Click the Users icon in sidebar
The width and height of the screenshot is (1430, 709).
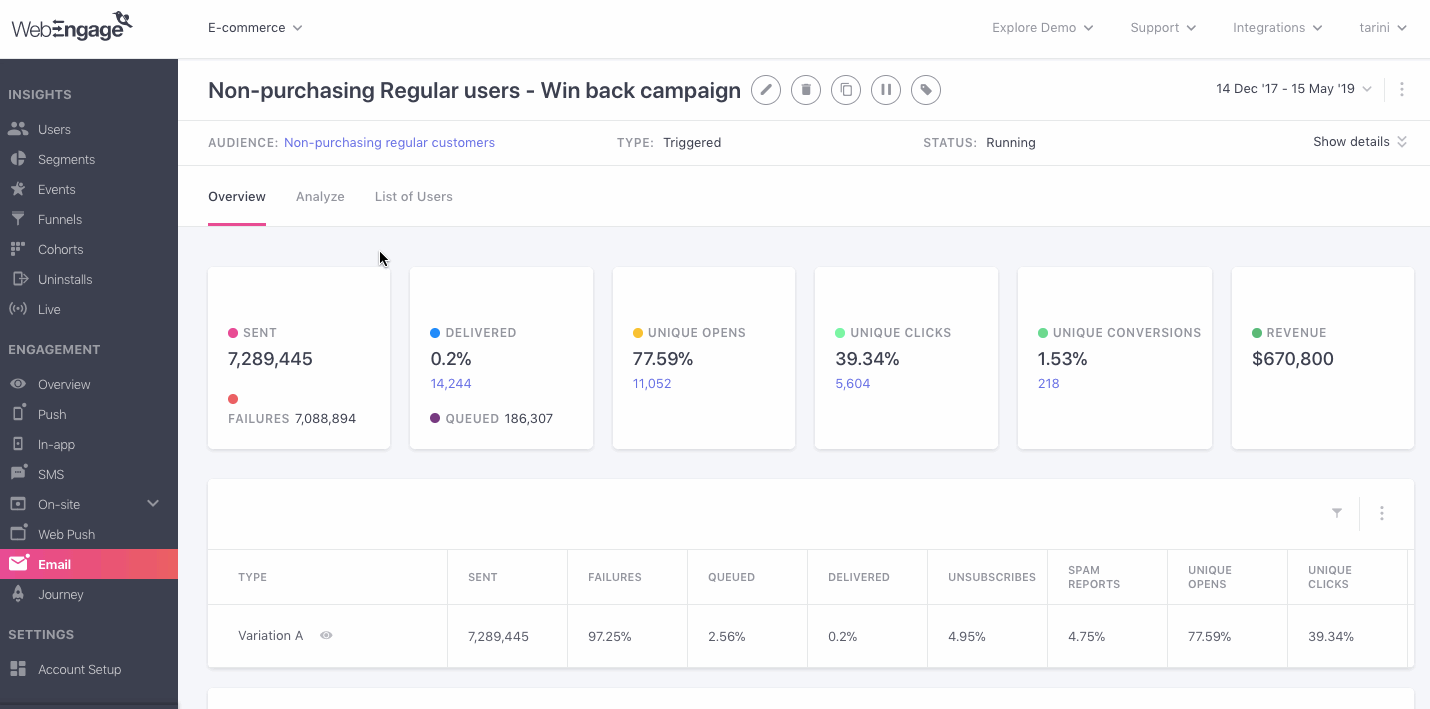[18, 129]
